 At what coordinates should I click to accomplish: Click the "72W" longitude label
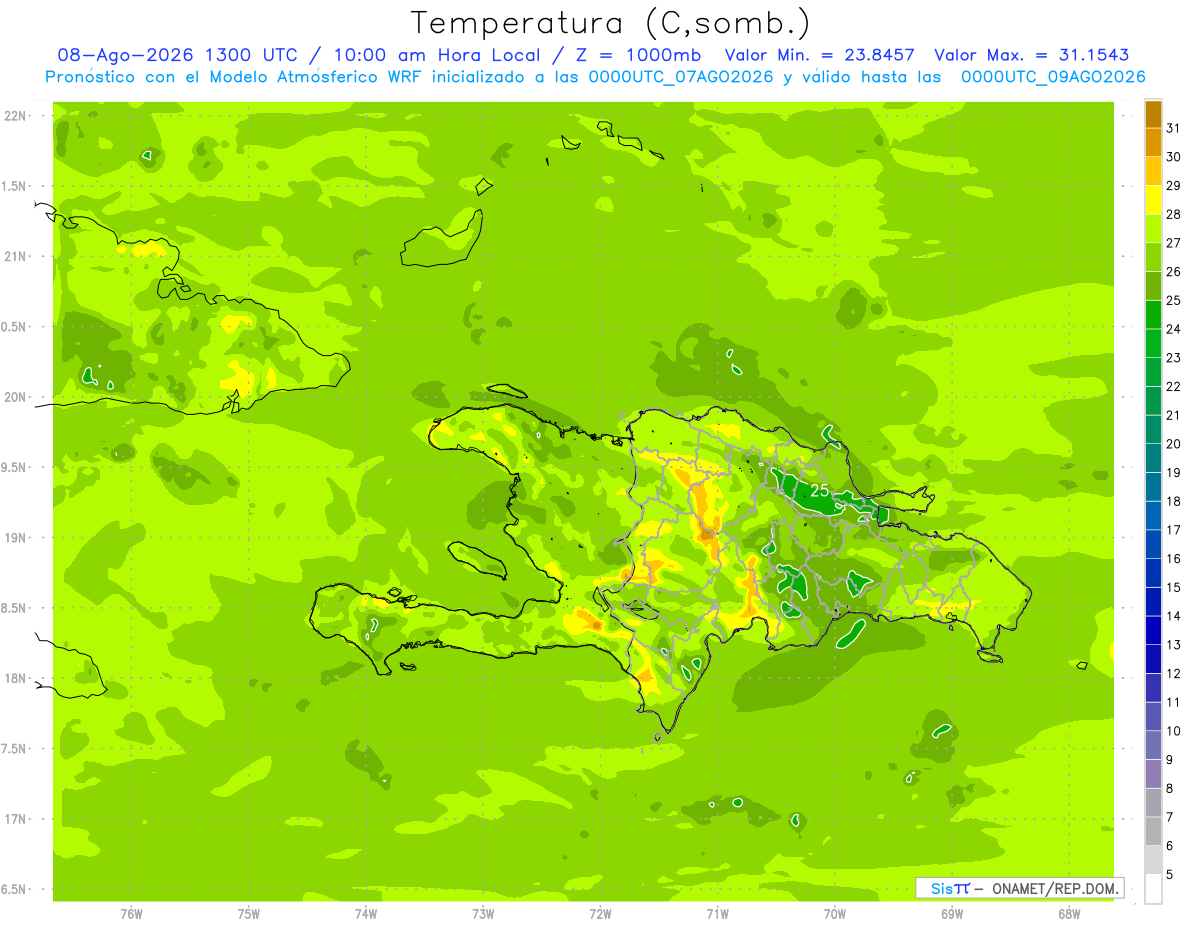(x=600, y=914)
